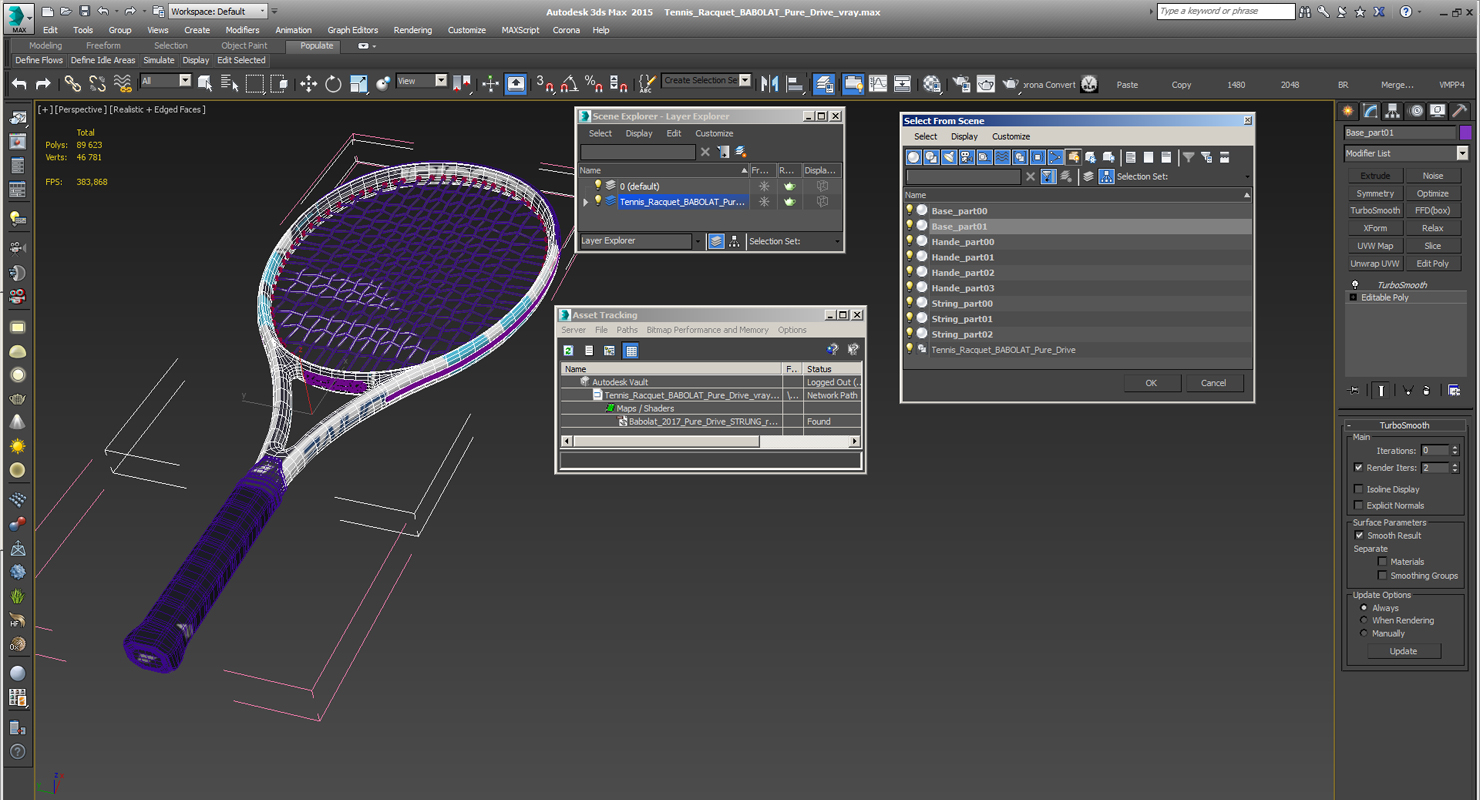The width and height of the screenshot is (1480, 800).
Task: Switch to the Create command panel tab
Action: [1349, 111]
